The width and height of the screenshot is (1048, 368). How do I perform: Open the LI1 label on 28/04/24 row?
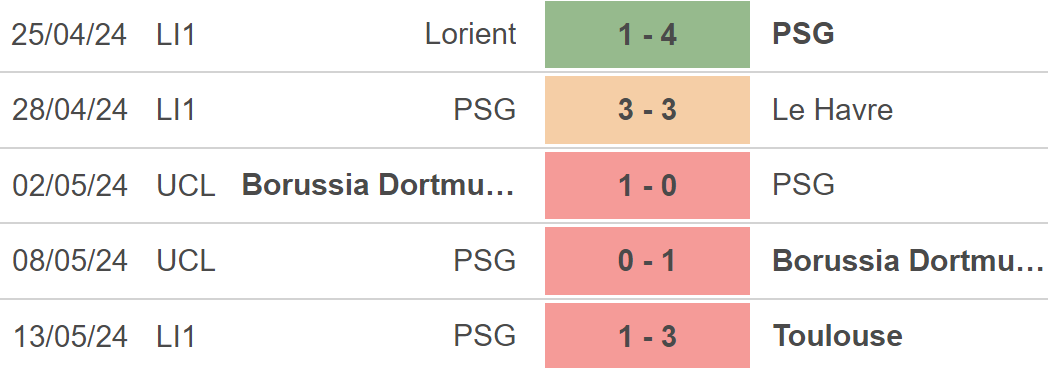[176, 110]
